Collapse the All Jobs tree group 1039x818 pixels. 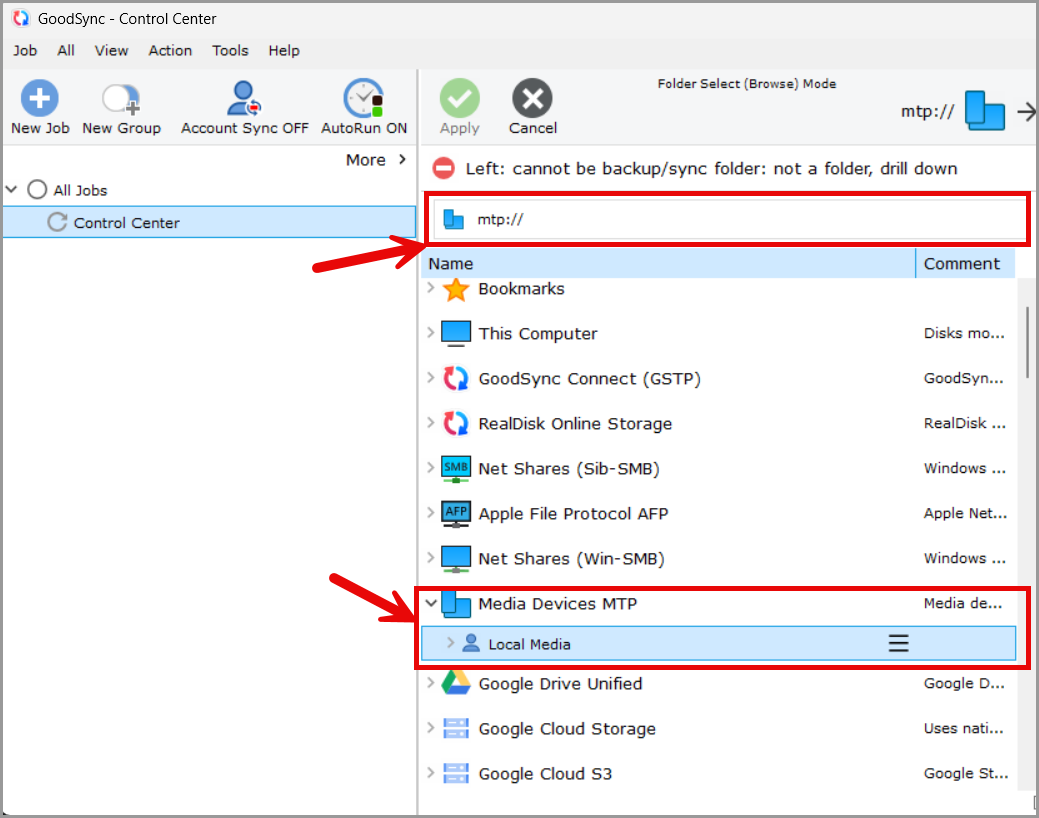click(x=11, y=189)
